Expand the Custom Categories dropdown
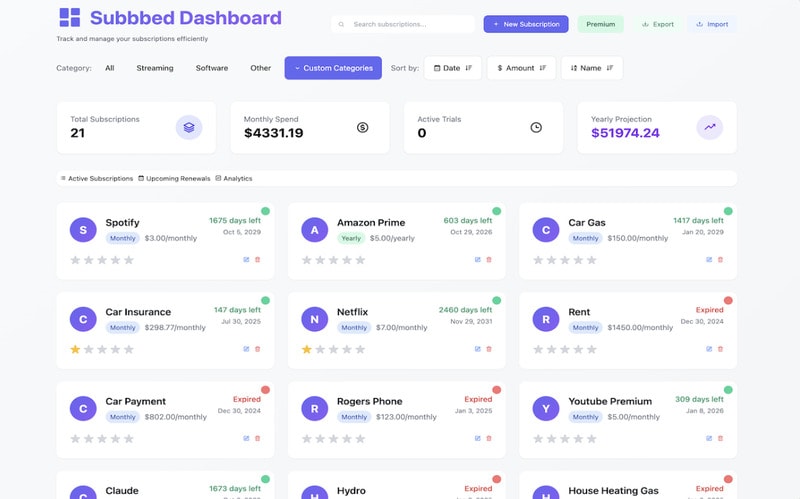800x499 pixels. [x=333, y=68]
